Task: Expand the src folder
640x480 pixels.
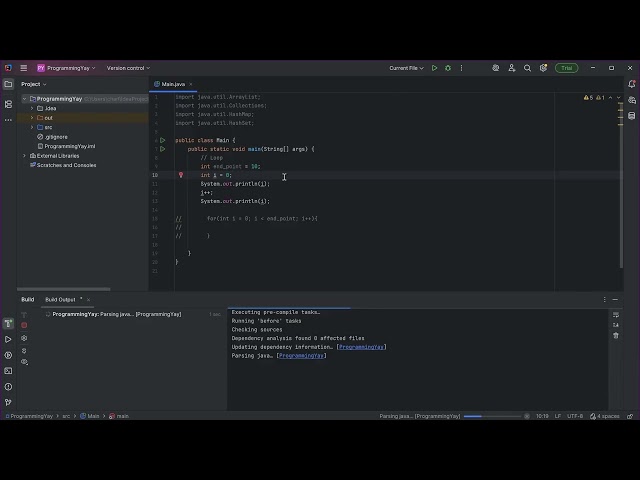Action: [x=32, y=127]
